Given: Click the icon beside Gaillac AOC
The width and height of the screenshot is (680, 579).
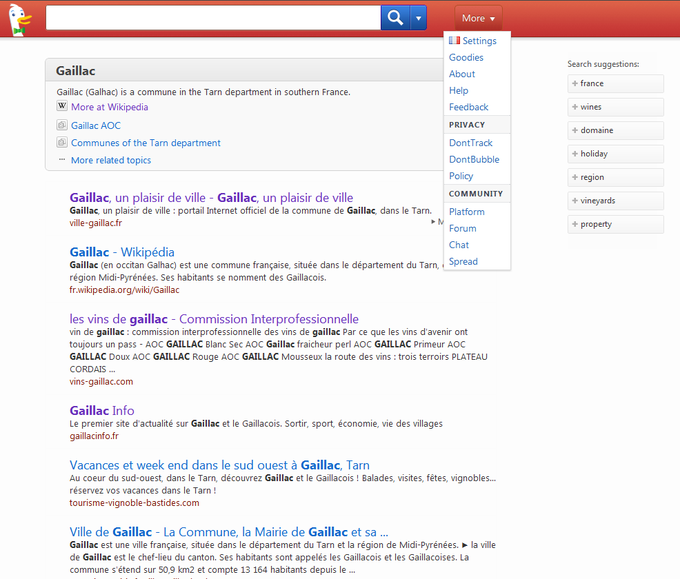Looking at the screenshot, I should pos(62,125).
